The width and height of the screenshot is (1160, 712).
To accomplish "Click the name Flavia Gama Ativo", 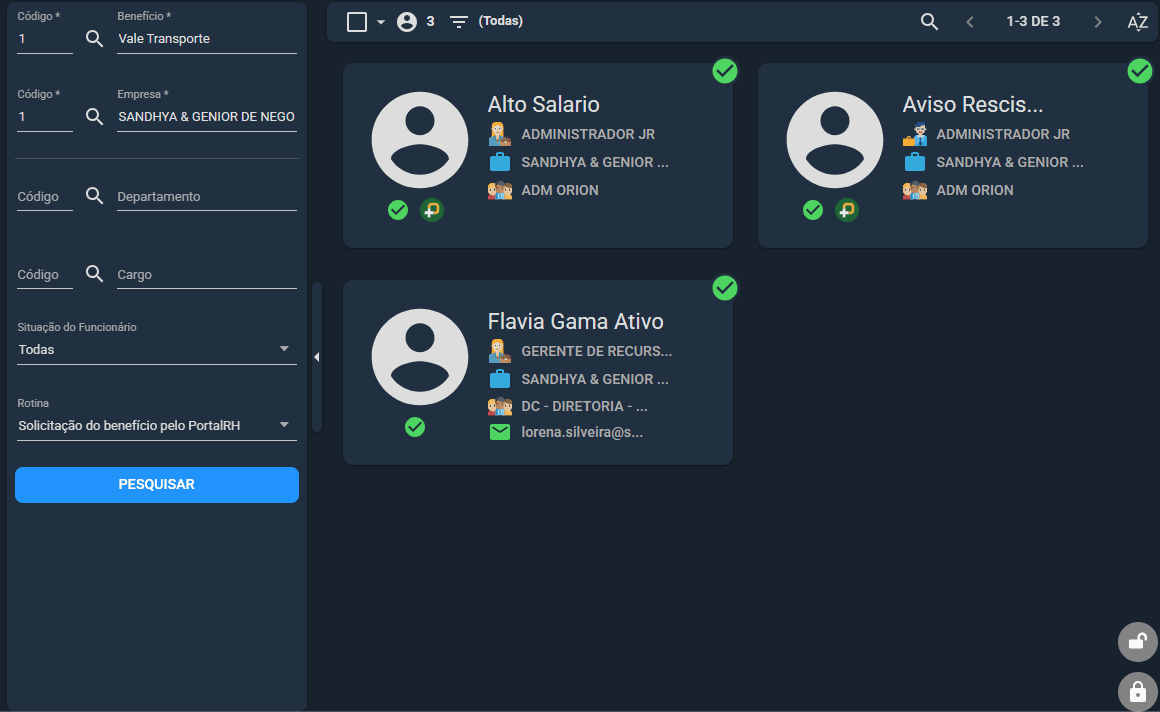I will tap(576, 321).
